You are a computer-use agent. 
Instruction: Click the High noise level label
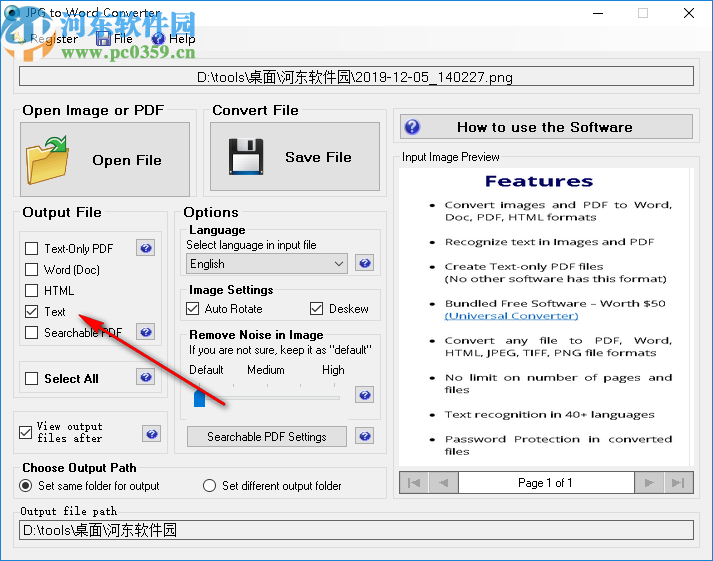point(333,370)
